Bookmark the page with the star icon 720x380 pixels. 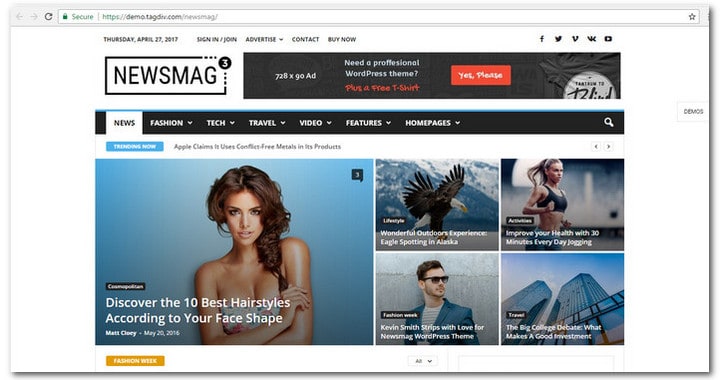(692, 17)
